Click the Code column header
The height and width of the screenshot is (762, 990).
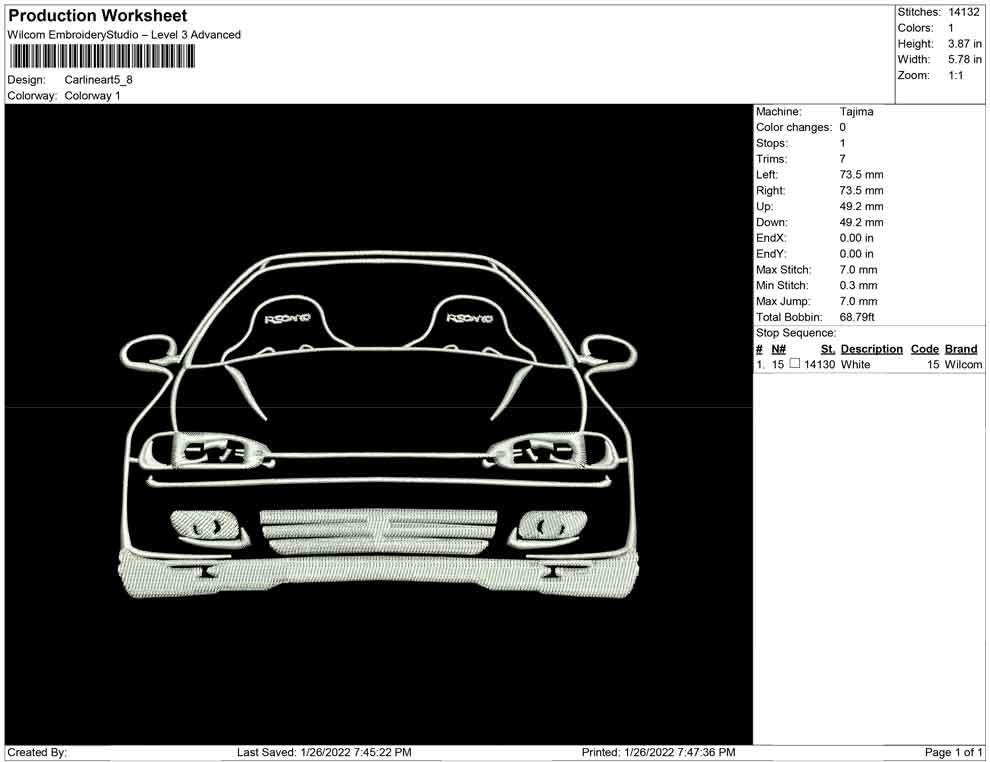[x=924, y=349]
